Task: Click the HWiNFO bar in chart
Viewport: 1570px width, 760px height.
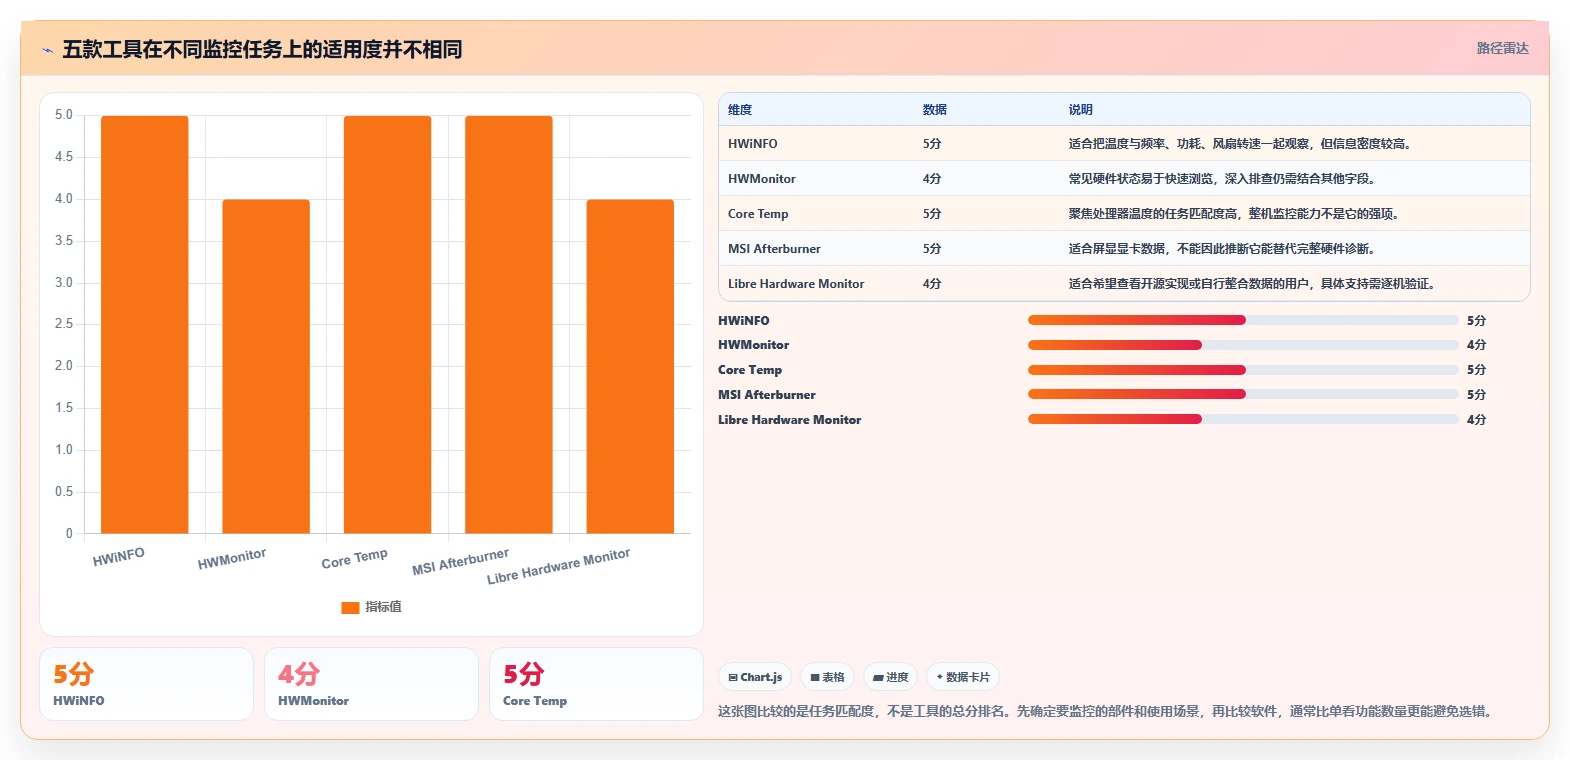Action: (144, 324)
